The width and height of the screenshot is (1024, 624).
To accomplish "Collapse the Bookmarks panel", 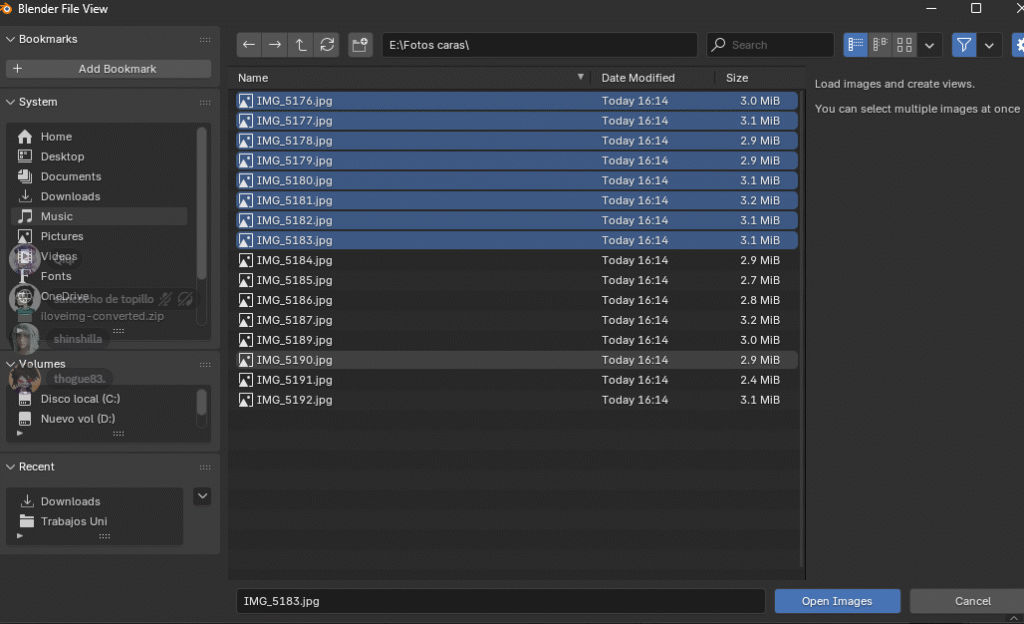I will coord(11,39).
